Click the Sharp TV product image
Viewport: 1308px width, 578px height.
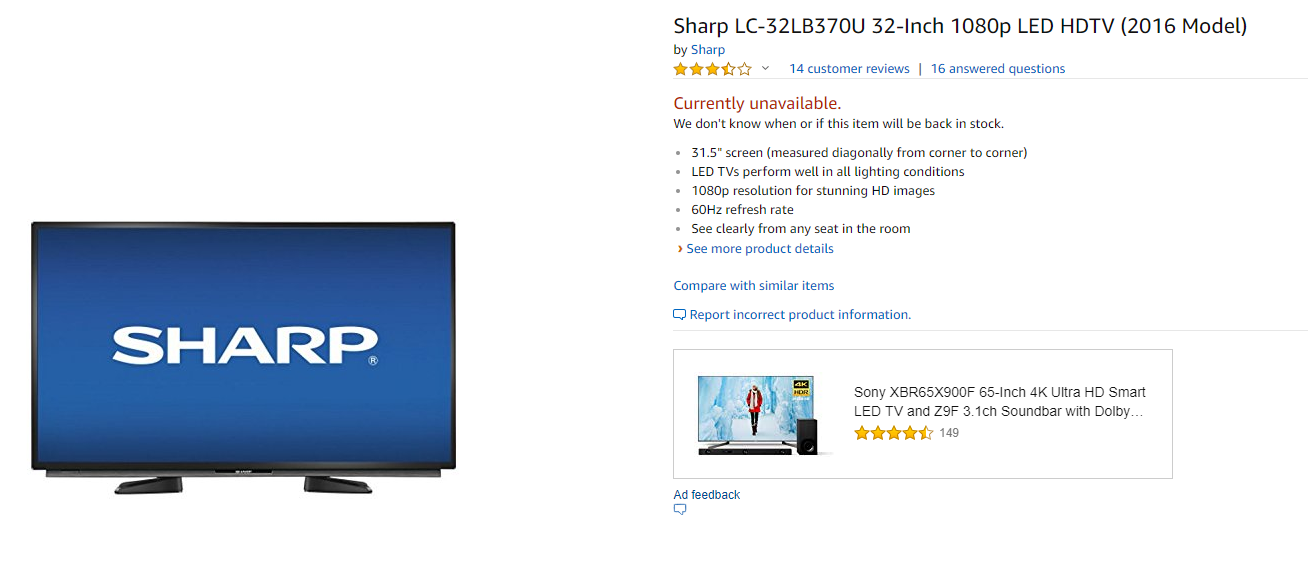(x=243, y=359)
